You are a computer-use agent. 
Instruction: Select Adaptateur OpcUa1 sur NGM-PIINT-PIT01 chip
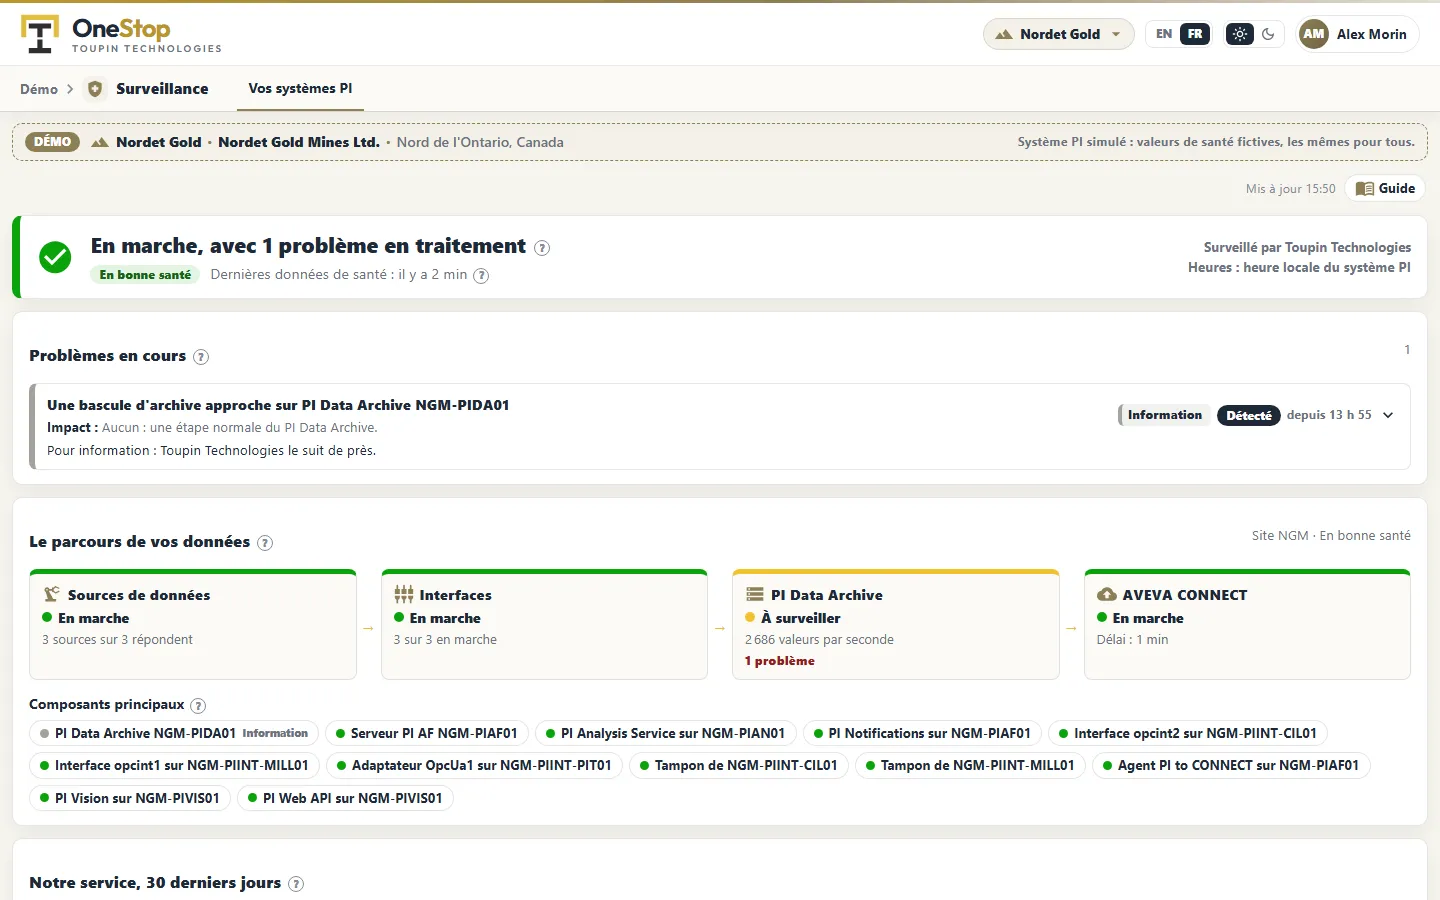click(x=474, y=765)
